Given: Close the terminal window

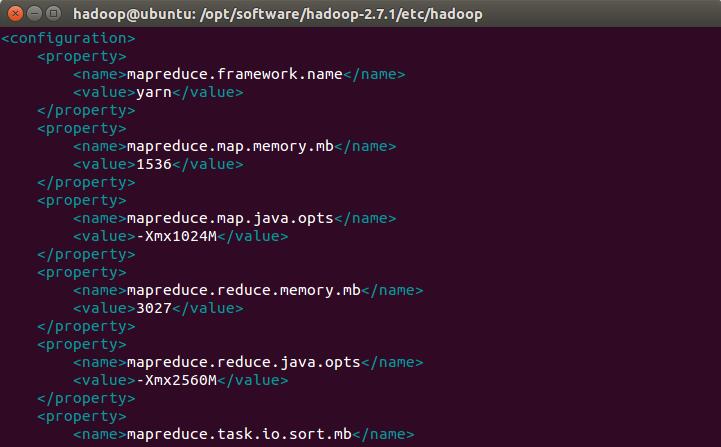Looking at the screenshot, I should pos(14,14).
